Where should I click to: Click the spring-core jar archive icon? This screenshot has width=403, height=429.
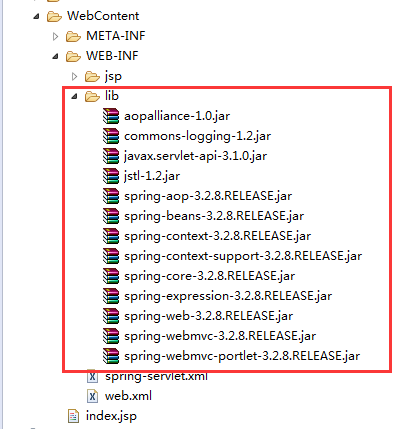point(111,276)
